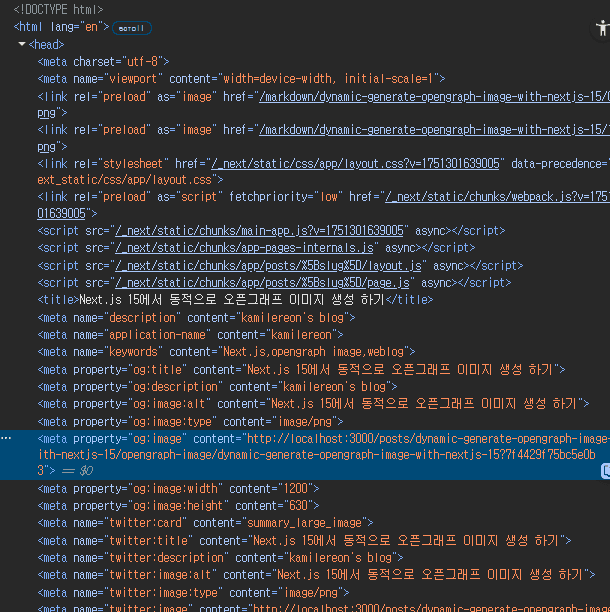Select the html lang="en" element

62,27
